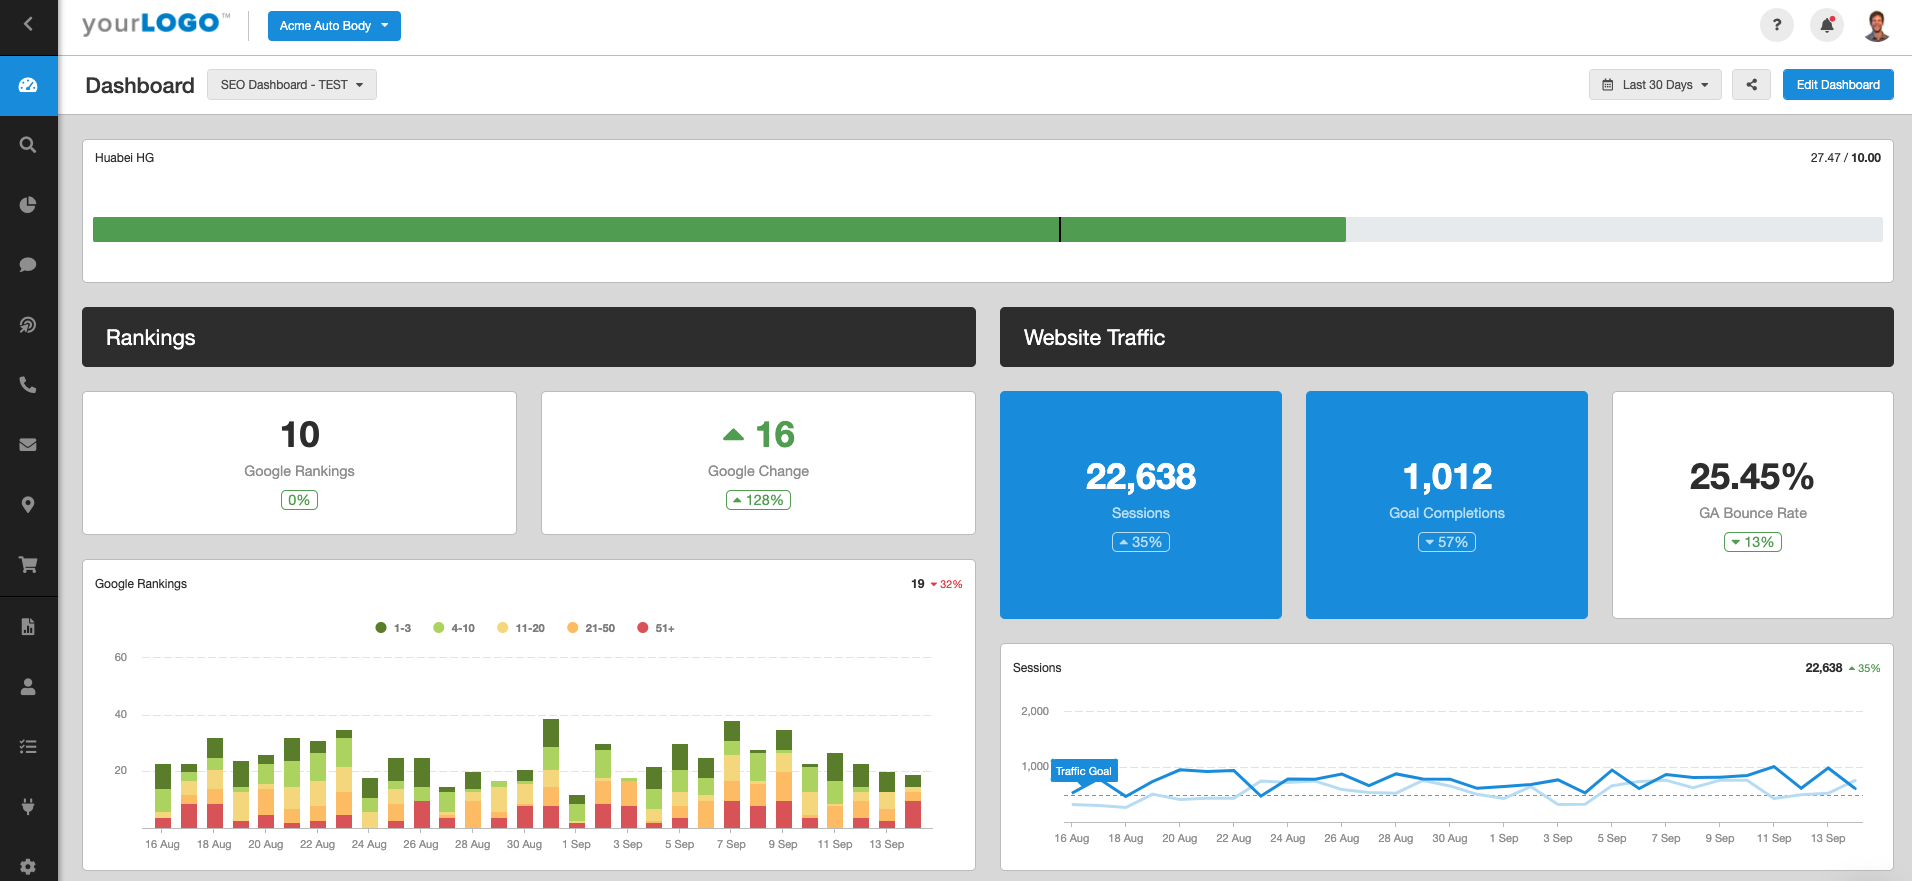Click the share dashboard icon button
Screen dimensions: 1912x881
pyautogui.click(x=1751, y=85)
